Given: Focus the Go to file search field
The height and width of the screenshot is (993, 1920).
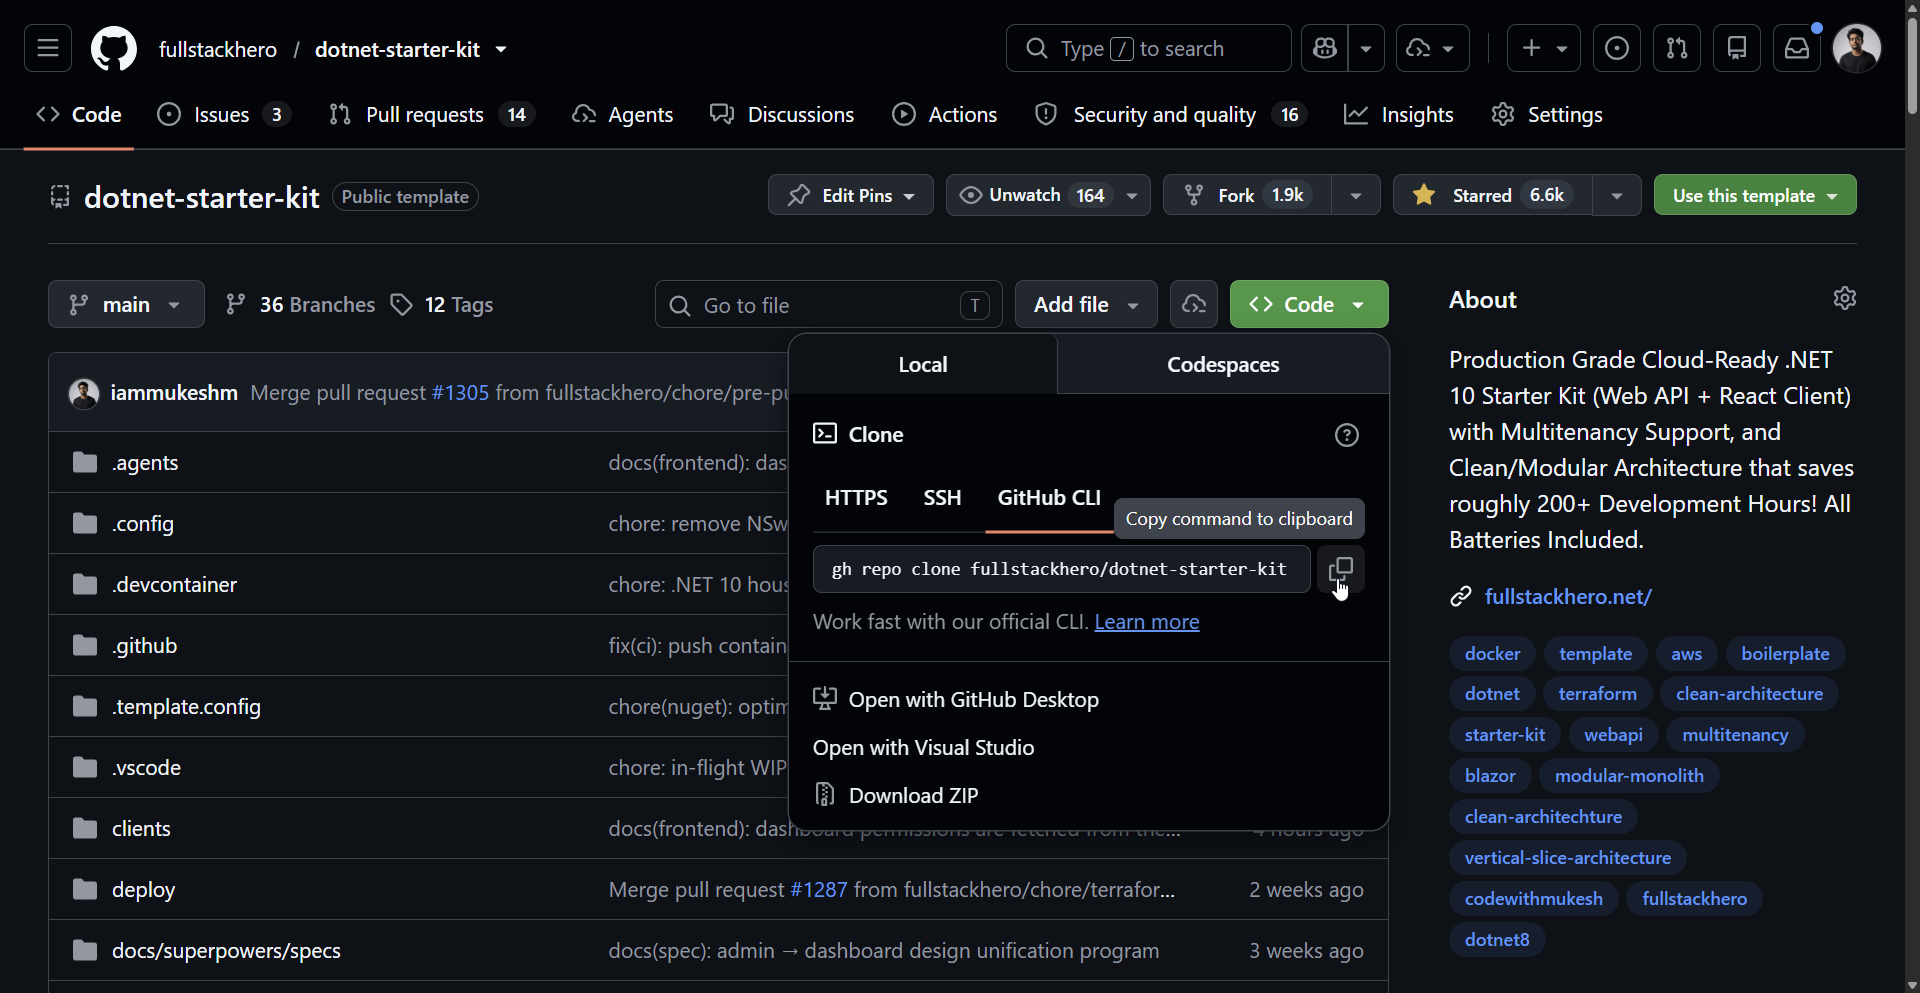Looking at the screenshot, I should (x=829, y=304).
